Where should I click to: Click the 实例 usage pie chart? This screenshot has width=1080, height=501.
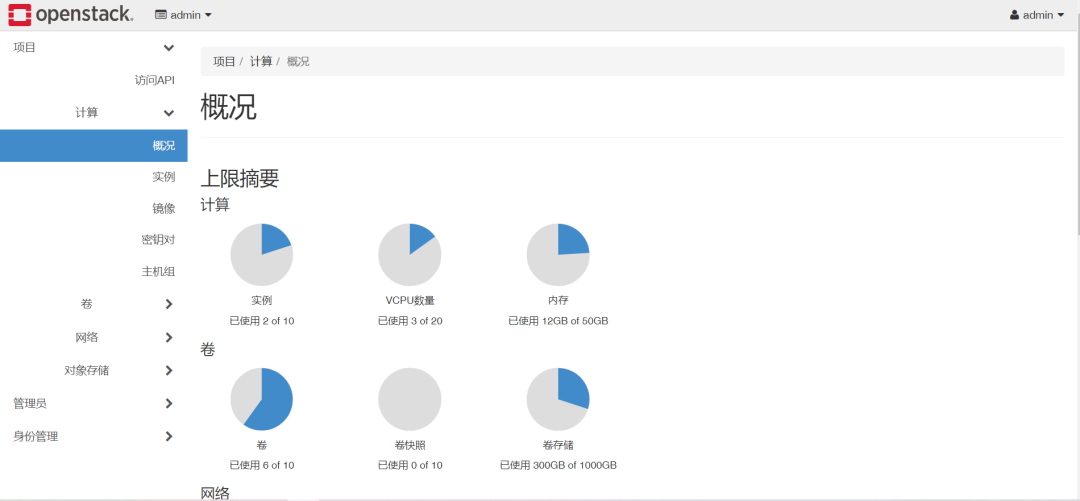pyautogui.click(x=261, y=254)
